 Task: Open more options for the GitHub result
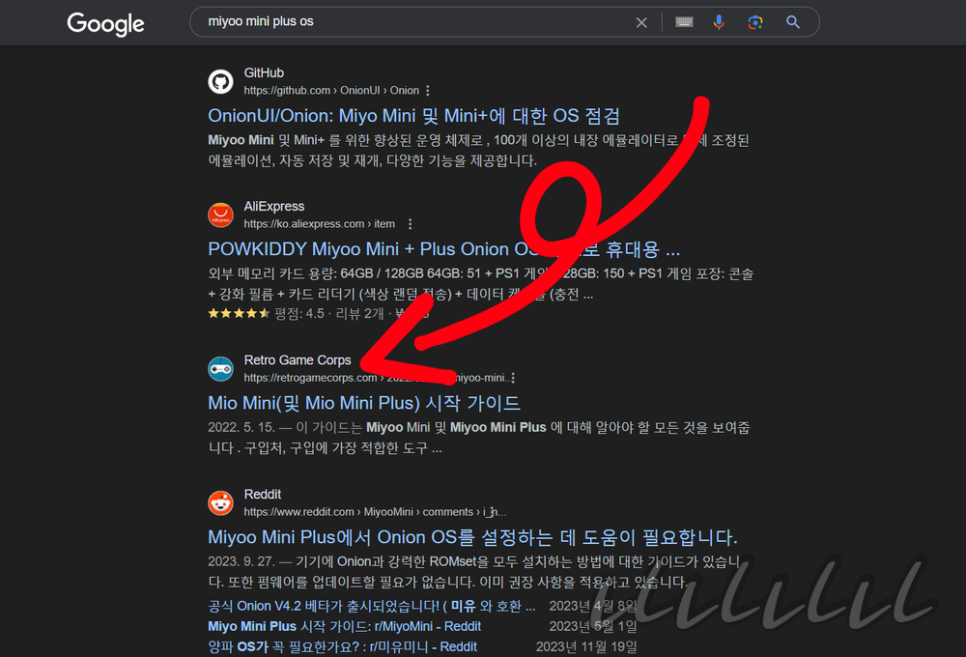428,91
